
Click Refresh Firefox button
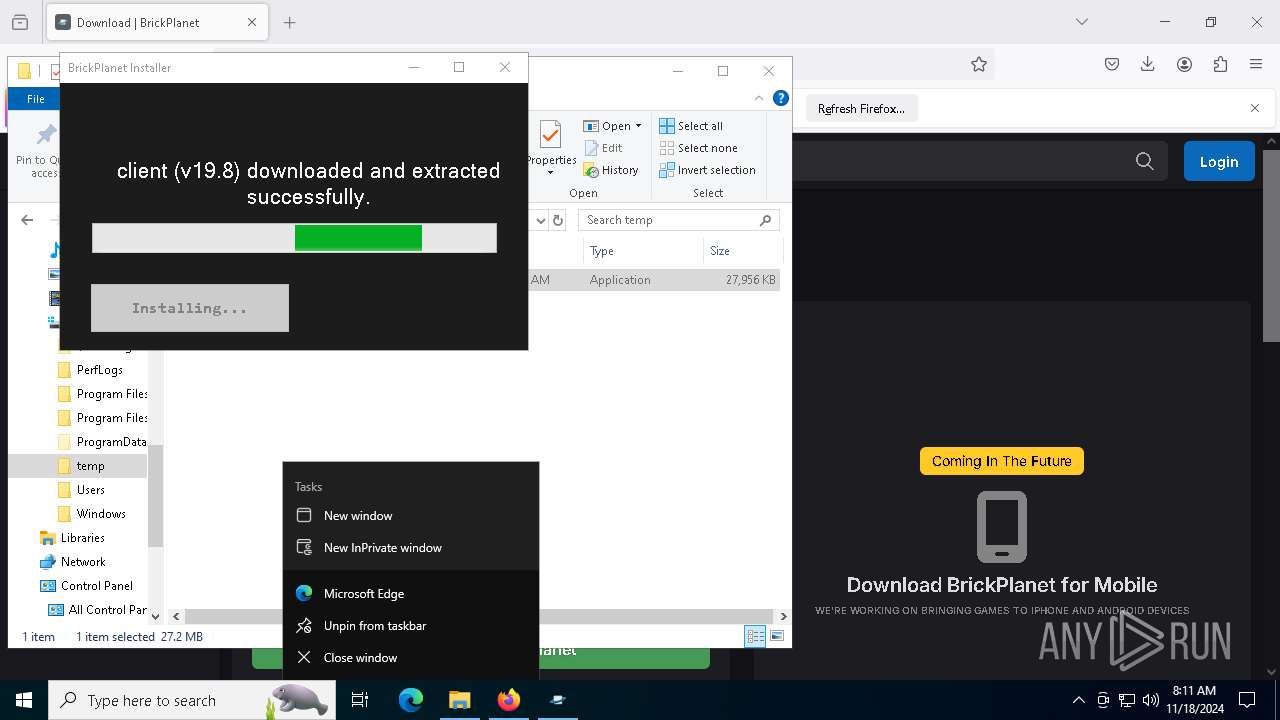tap(861, 108)
